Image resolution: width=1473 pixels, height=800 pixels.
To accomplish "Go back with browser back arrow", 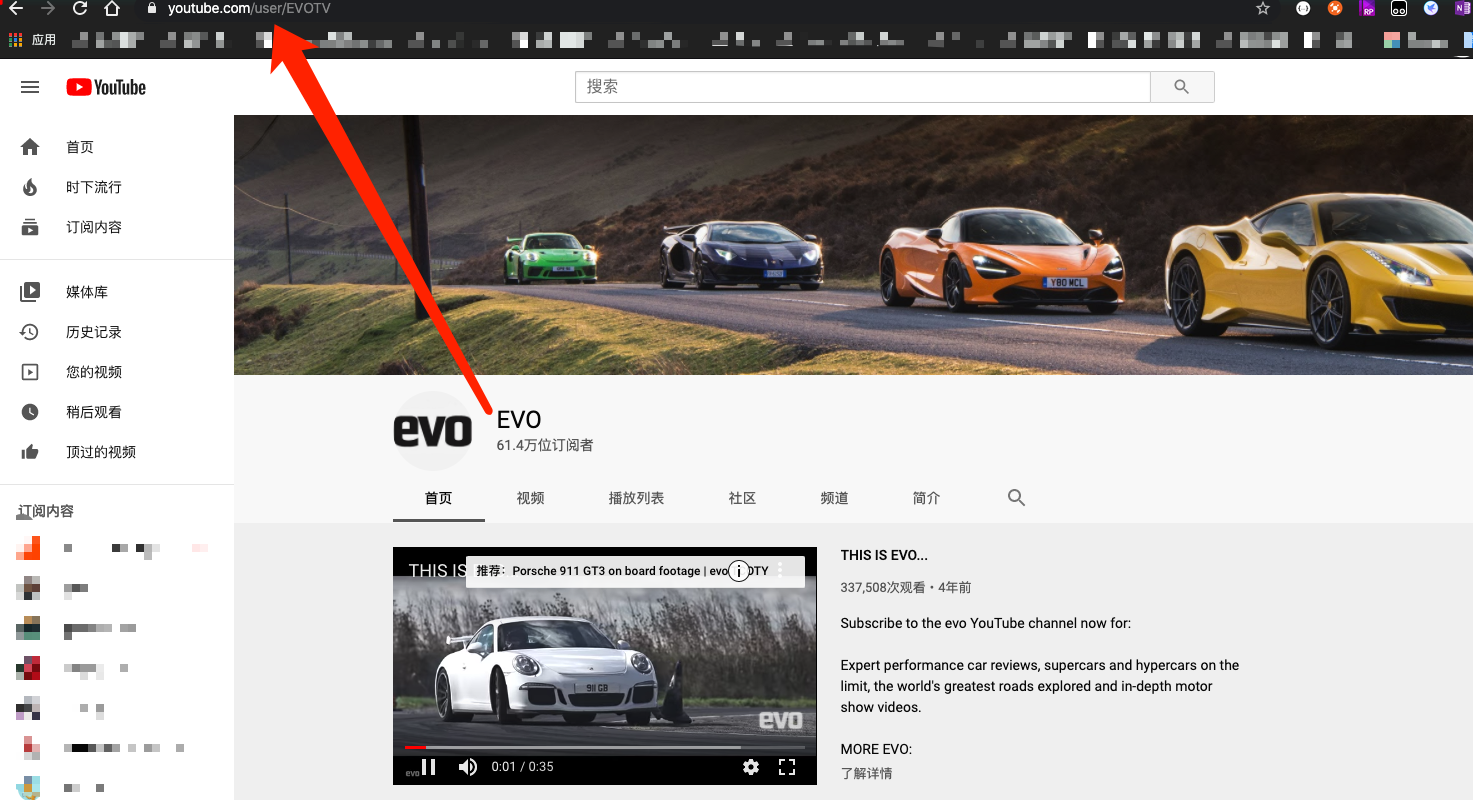I will (15, 9).
